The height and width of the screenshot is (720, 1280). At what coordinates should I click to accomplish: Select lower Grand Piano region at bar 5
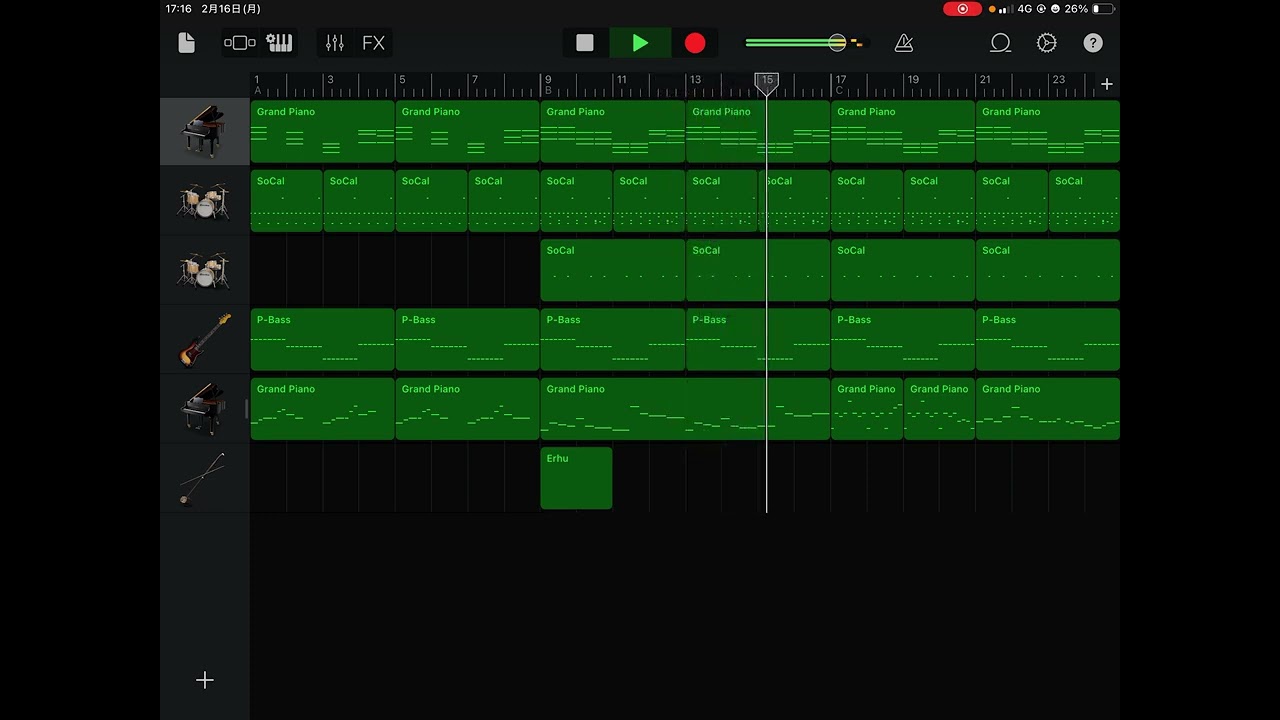click(x=468, y=409)
